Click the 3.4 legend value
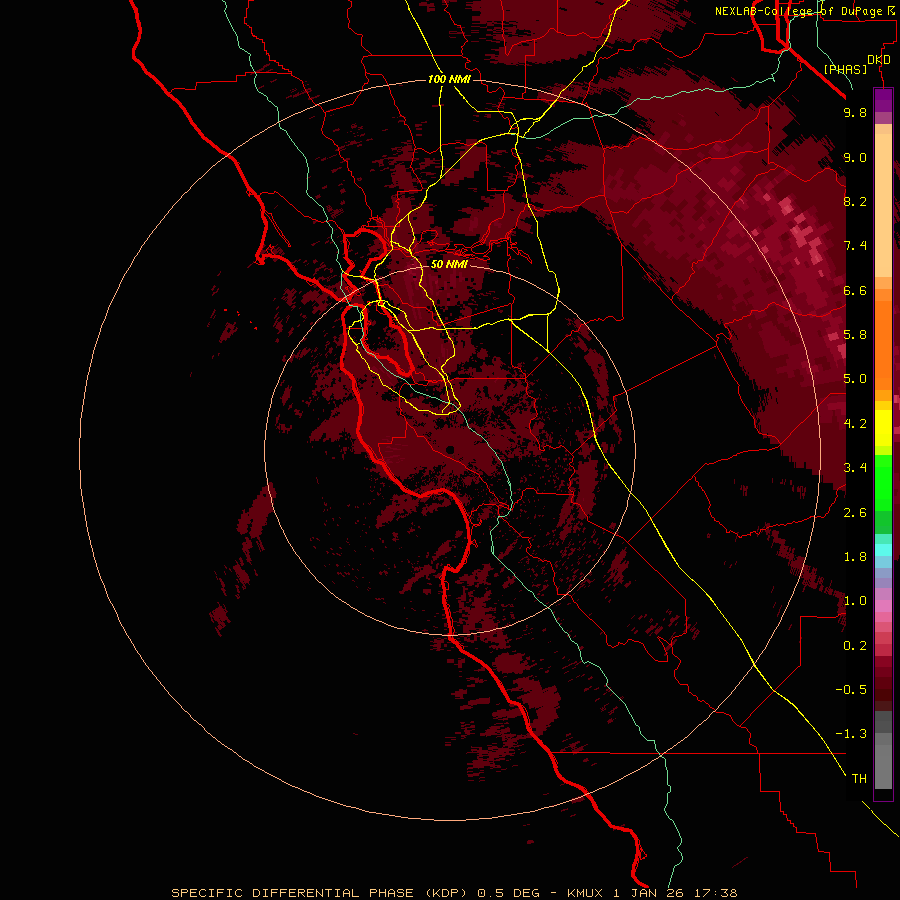This screenshot has height=900, width=900. click(855, 467)
